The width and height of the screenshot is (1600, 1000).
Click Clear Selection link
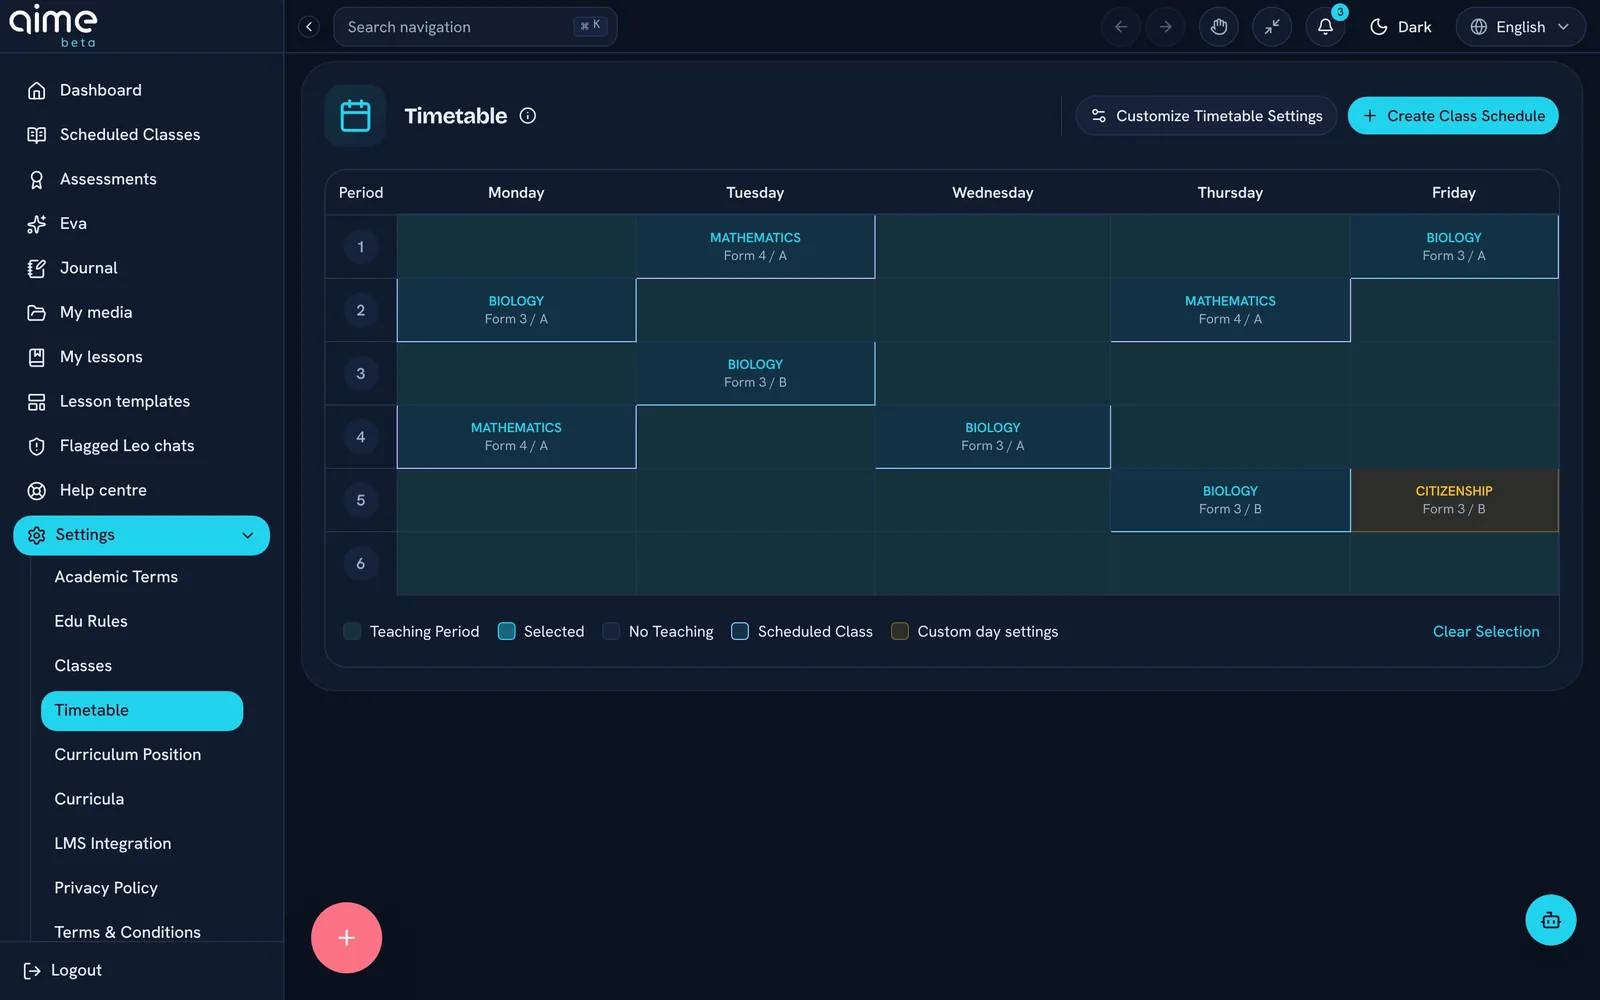pyautogui.click(x=1486, y=632)
